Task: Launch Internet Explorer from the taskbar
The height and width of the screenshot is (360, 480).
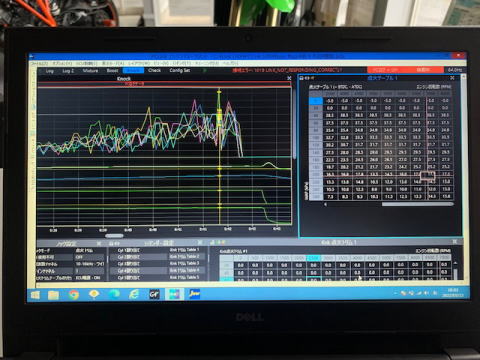Action: (x=134, y=294)
